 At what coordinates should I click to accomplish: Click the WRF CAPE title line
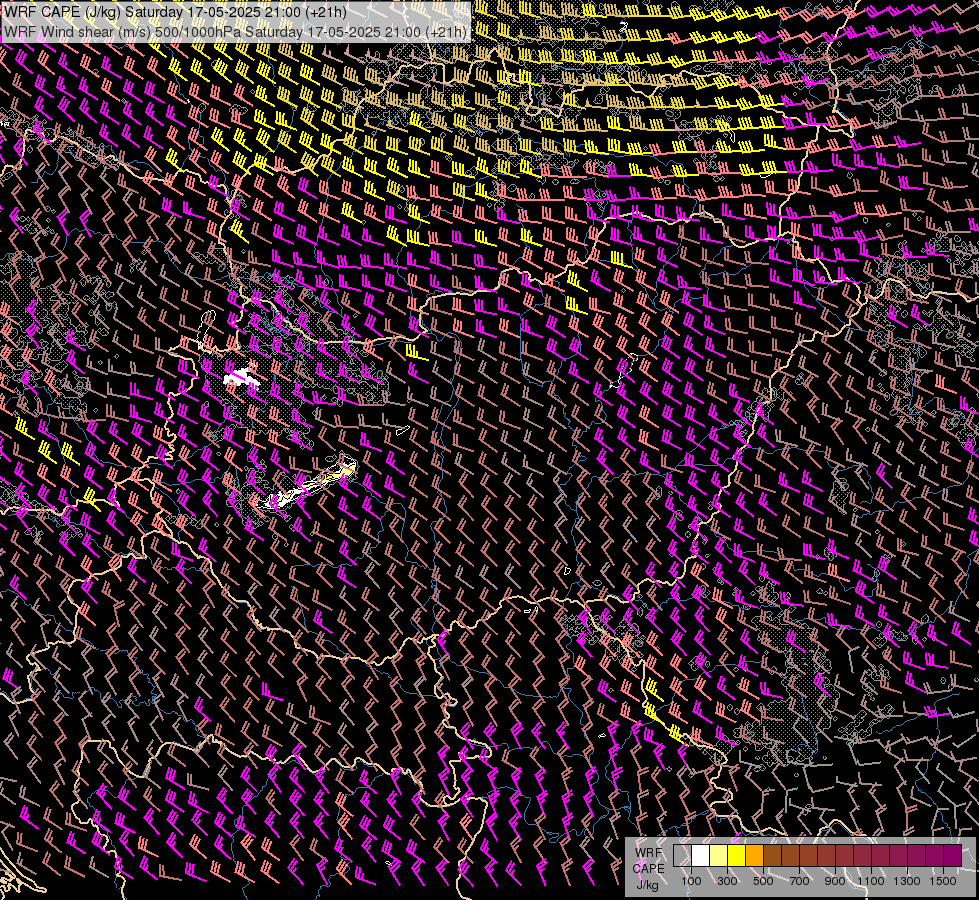tap(175, 12)
